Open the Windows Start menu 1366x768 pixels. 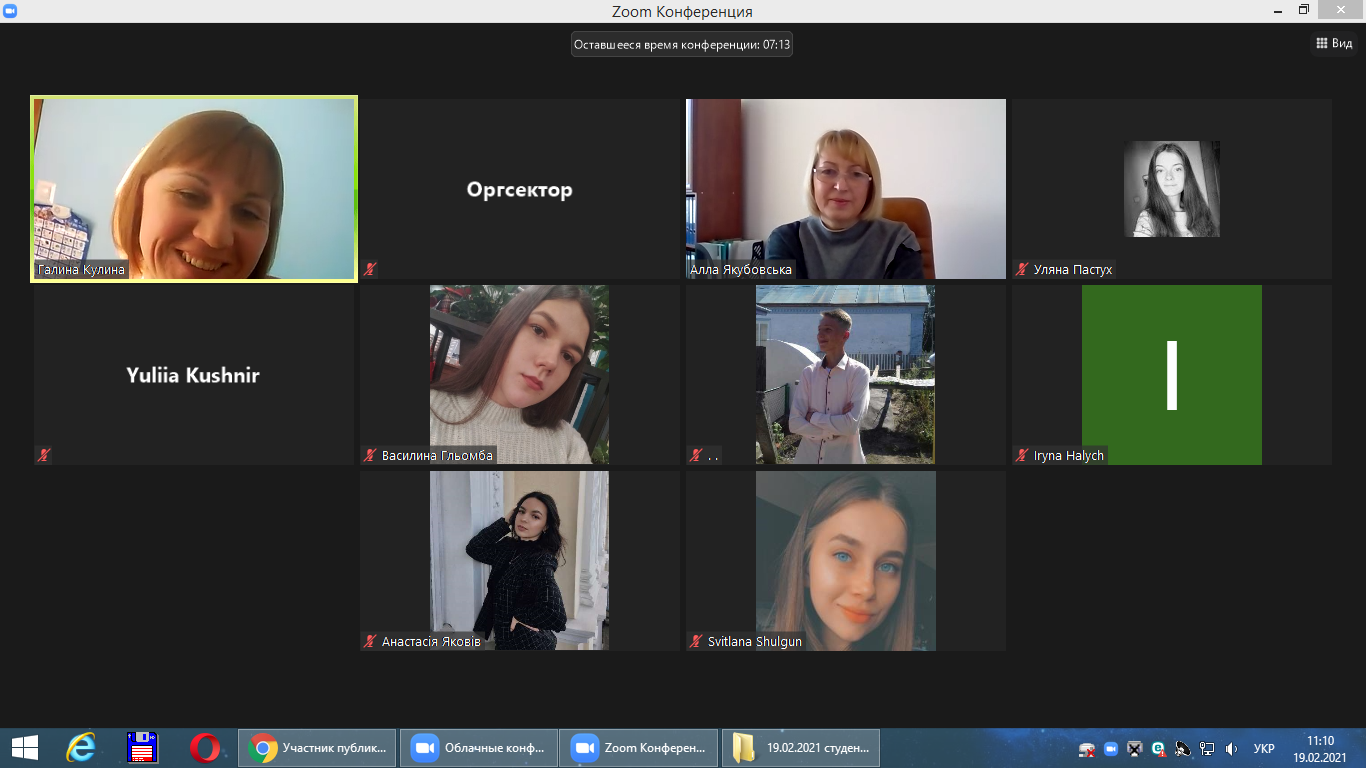(x=25, y=747)
